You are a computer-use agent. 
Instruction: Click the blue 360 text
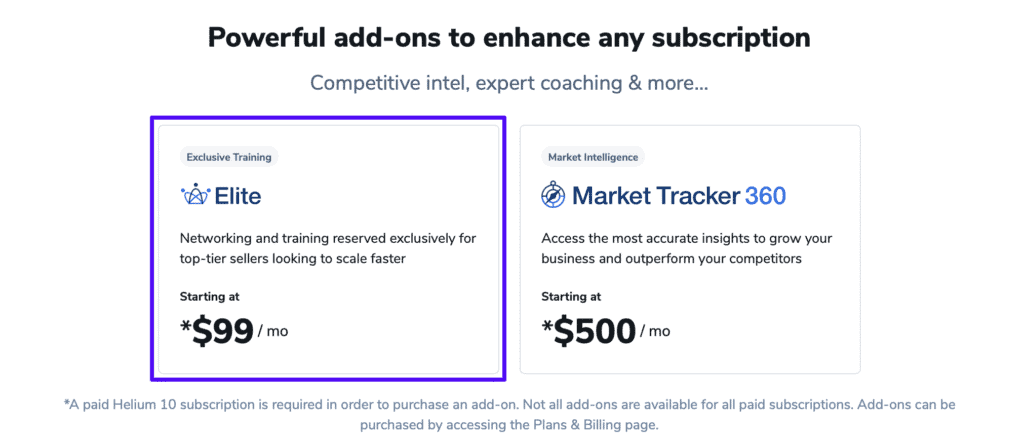click(766, 195)
